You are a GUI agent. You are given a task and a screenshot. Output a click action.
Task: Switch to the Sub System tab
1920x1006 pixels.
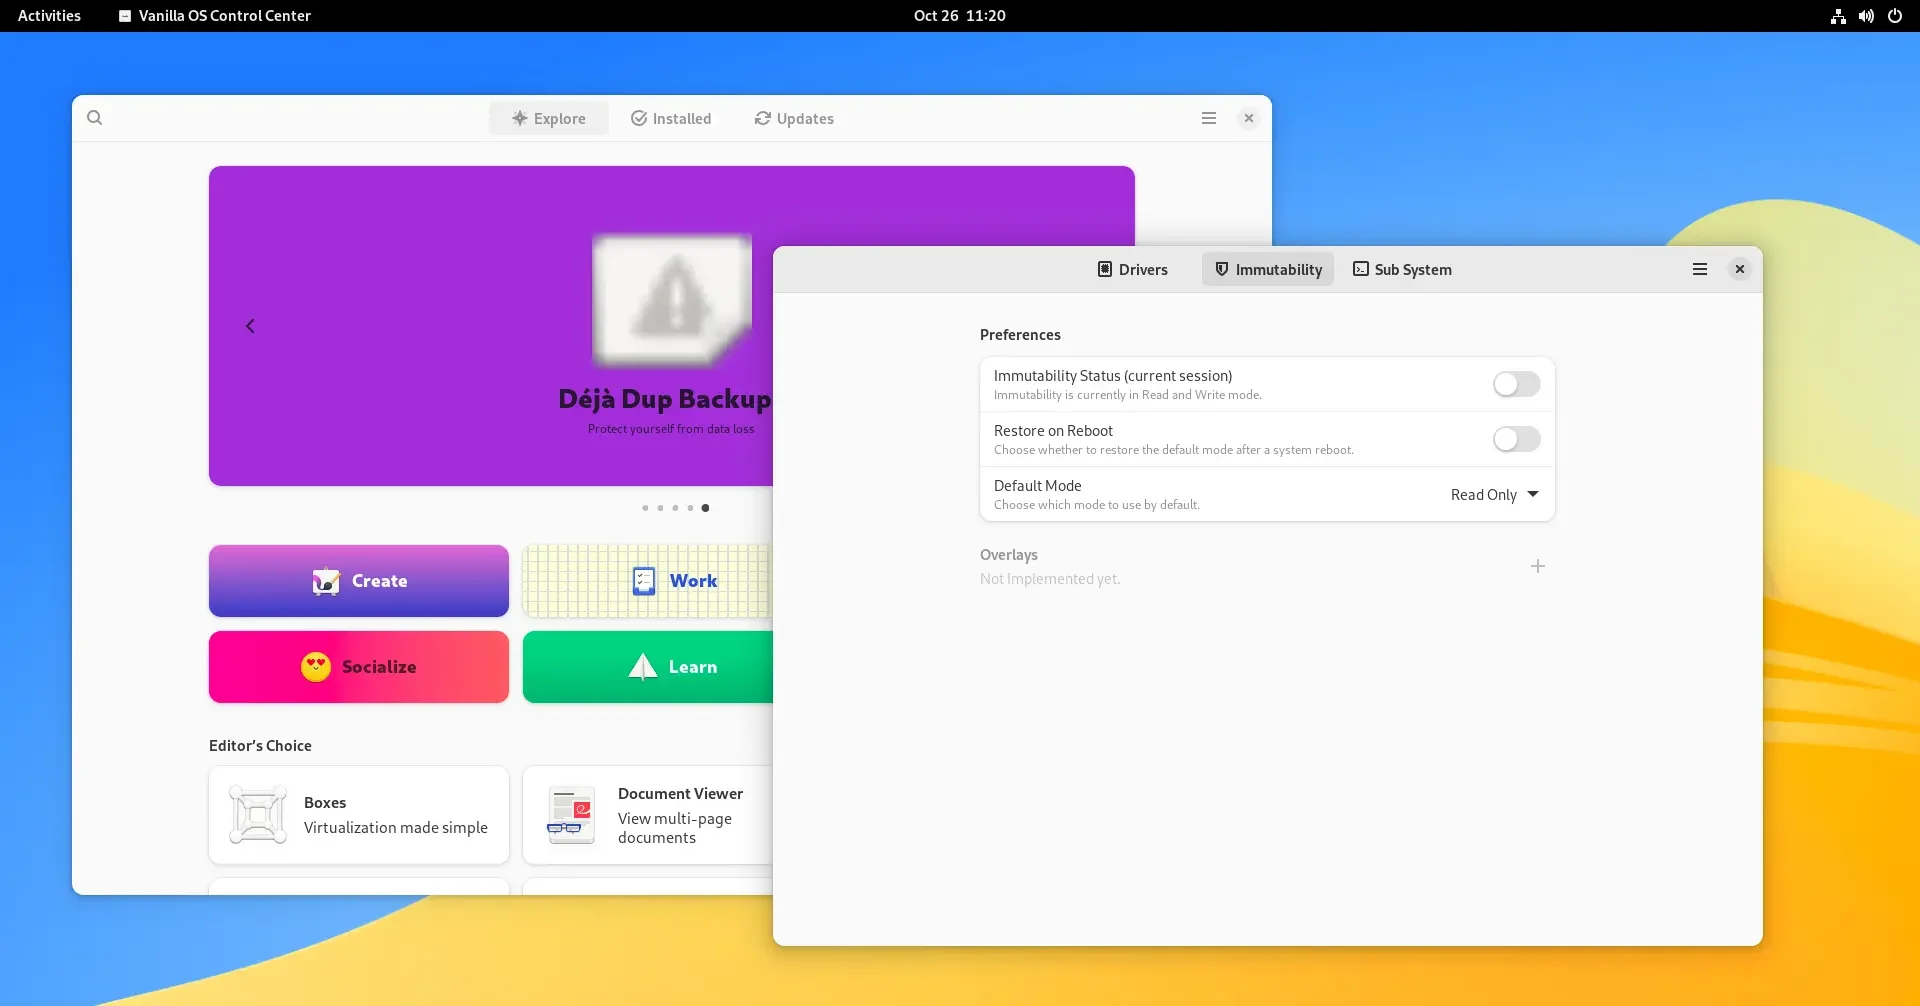[x=1402, y=269]
